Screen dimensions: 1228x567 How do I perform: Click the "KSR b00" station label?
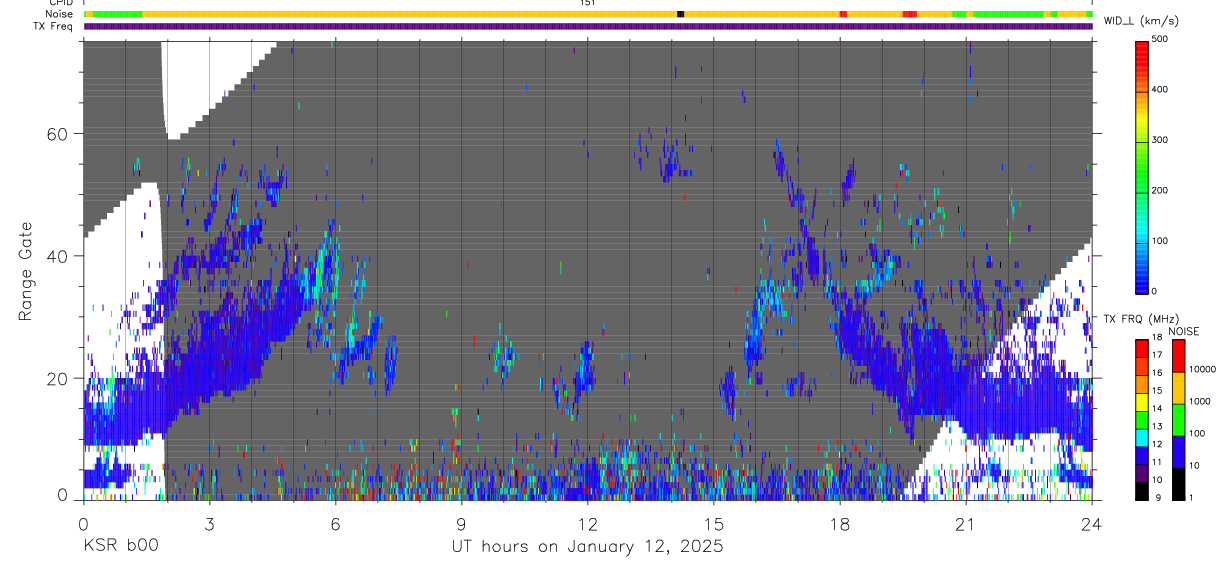click(120, 547)
